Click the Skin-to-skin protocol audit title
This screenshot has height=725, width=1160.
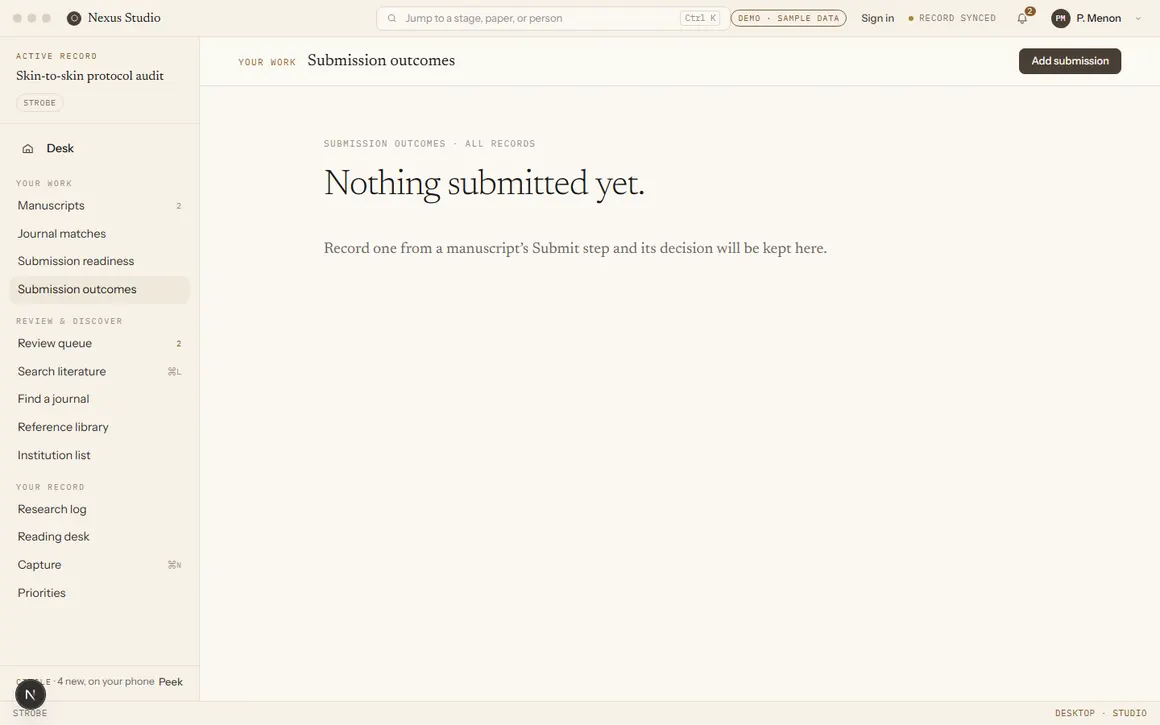point(90,75)
